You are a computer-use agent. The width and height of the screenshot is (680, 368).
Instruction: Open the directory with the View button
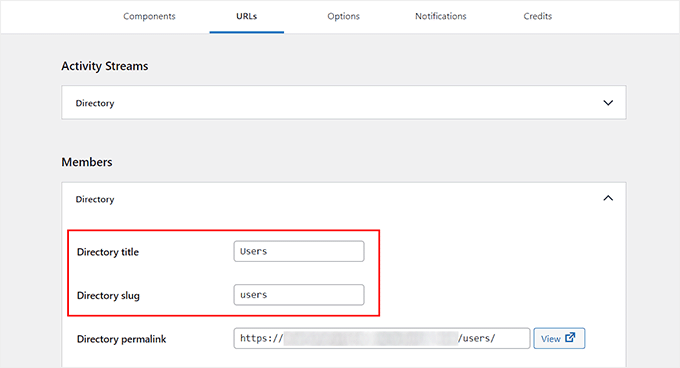[x=559, y=338]
